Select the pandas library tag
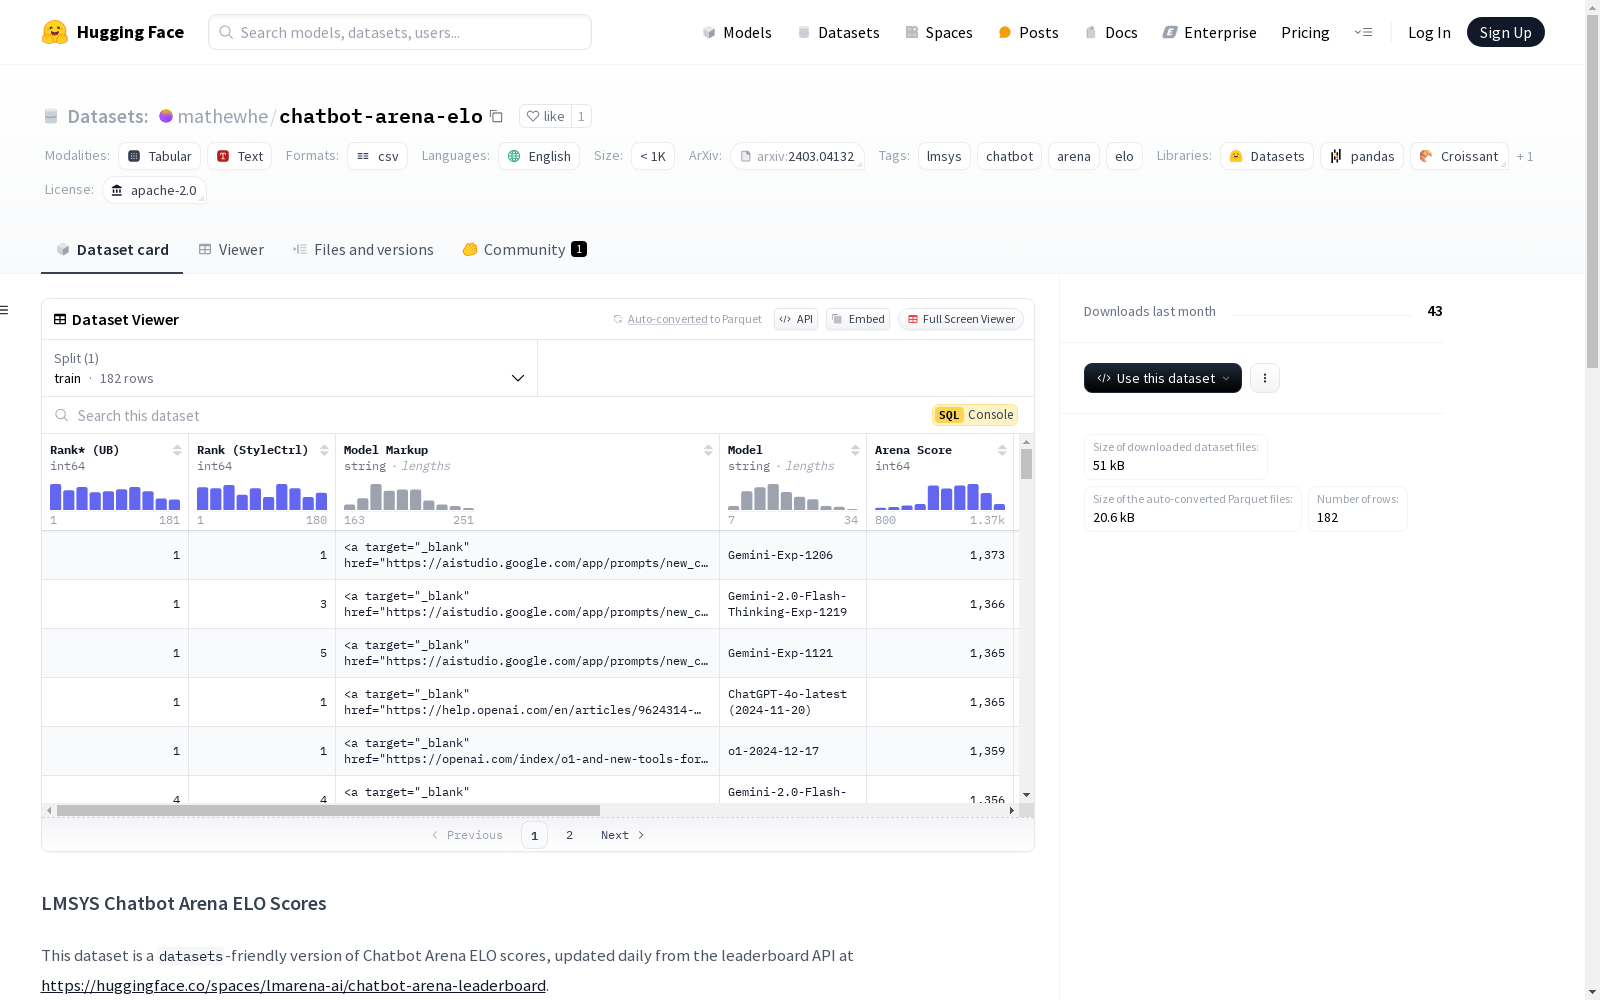The image size is (1600, 1000). (x=1362, y=156)
